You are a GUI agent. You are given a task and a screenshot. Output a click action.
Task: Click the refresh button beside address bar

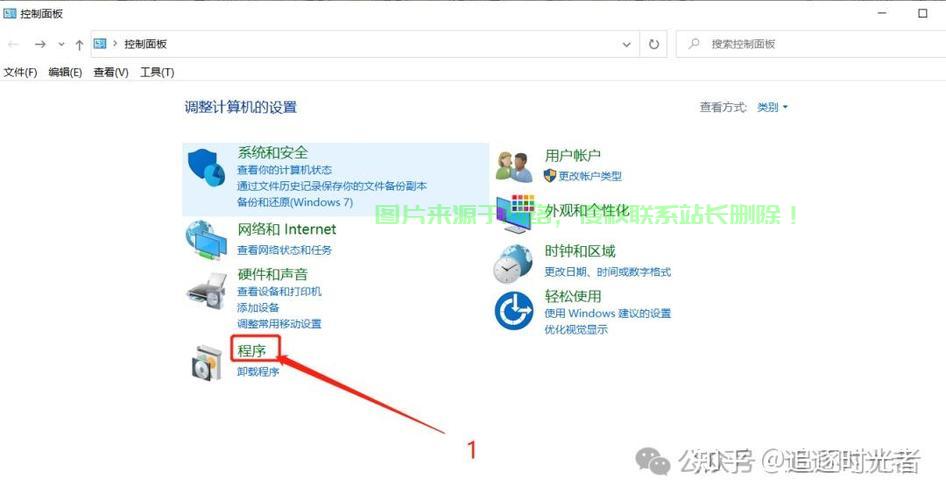click(x=654, y=44)
